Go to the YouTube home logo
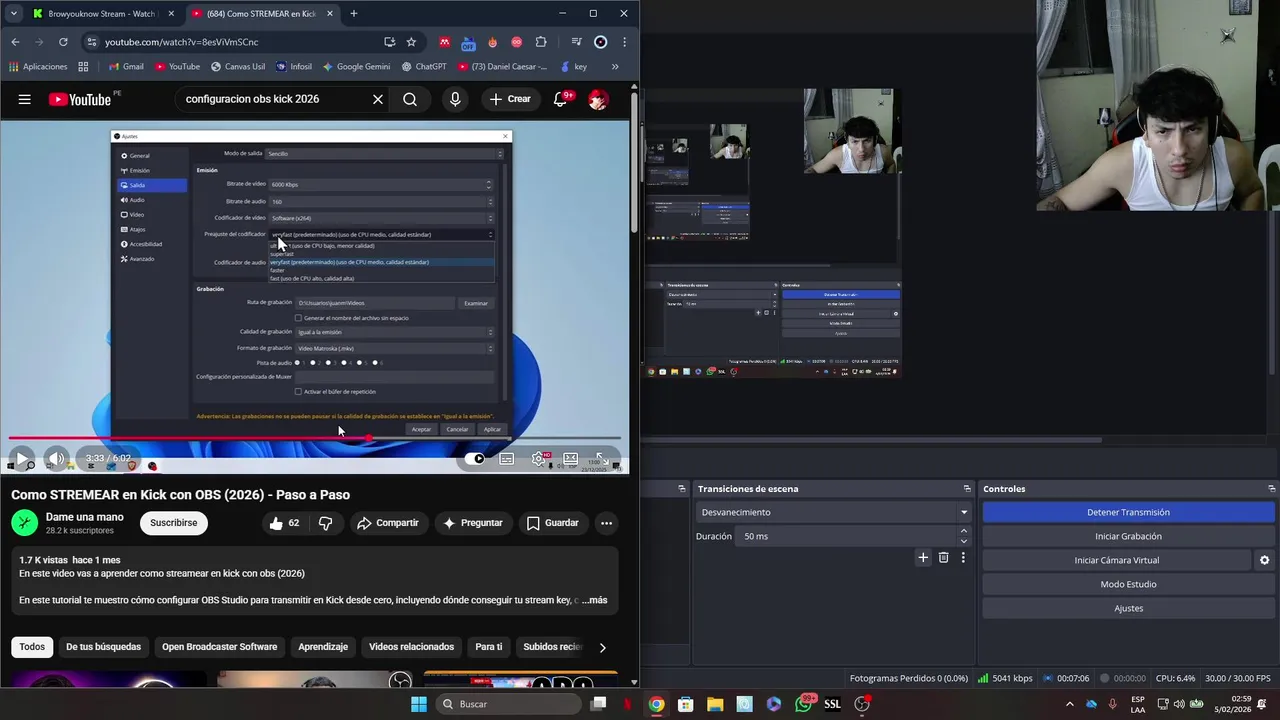This screenshot has height=720, width=1280. point(80,99)
